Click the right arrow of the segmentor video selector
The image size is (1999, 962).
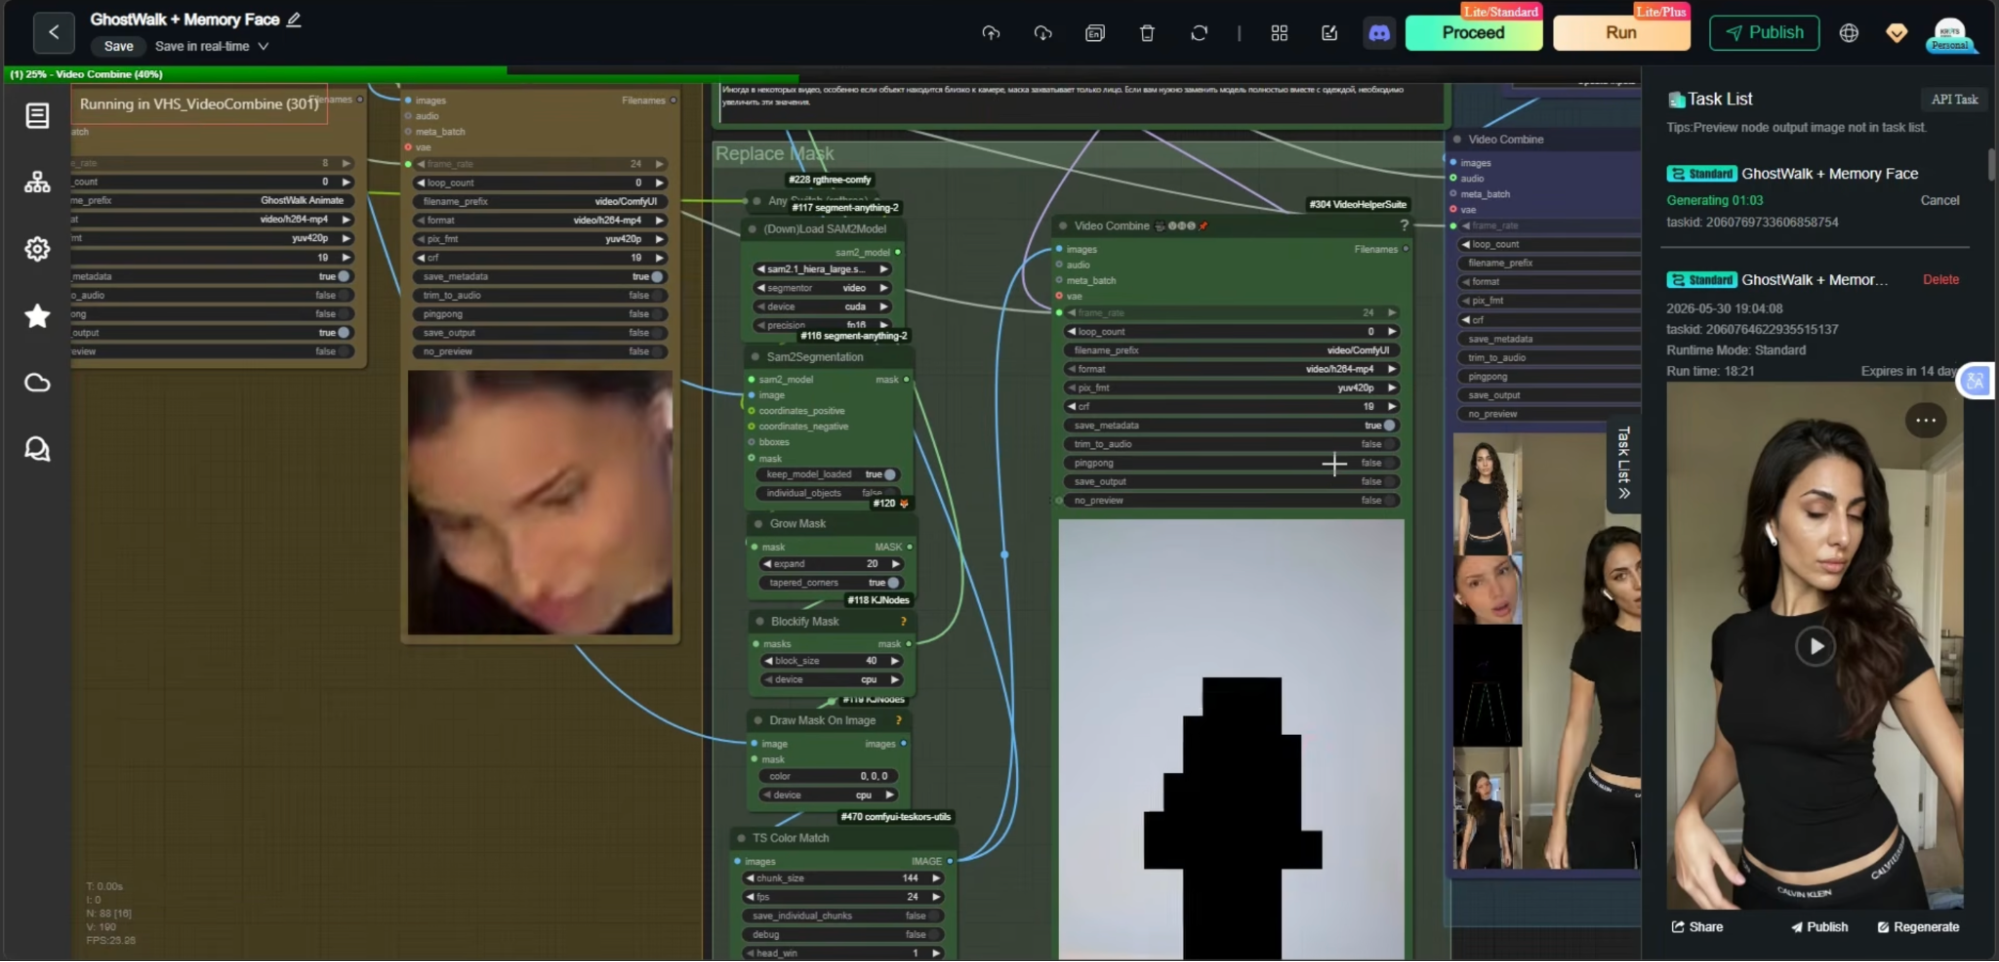884,288
